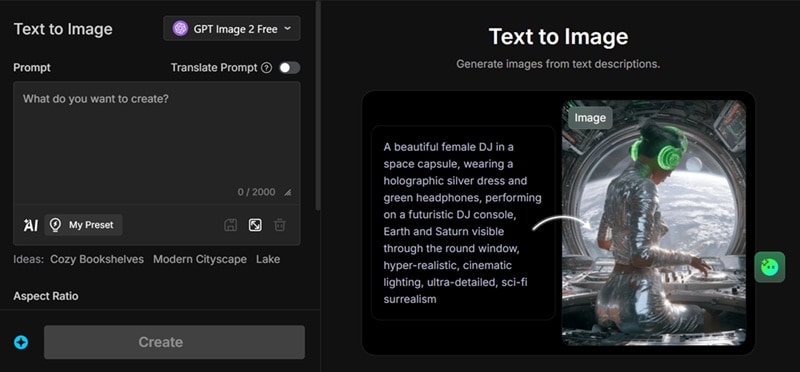The height and width of the screenshot is (372, 800).
Task: Click the Image label on sample picture
Action: coord(590,118)
